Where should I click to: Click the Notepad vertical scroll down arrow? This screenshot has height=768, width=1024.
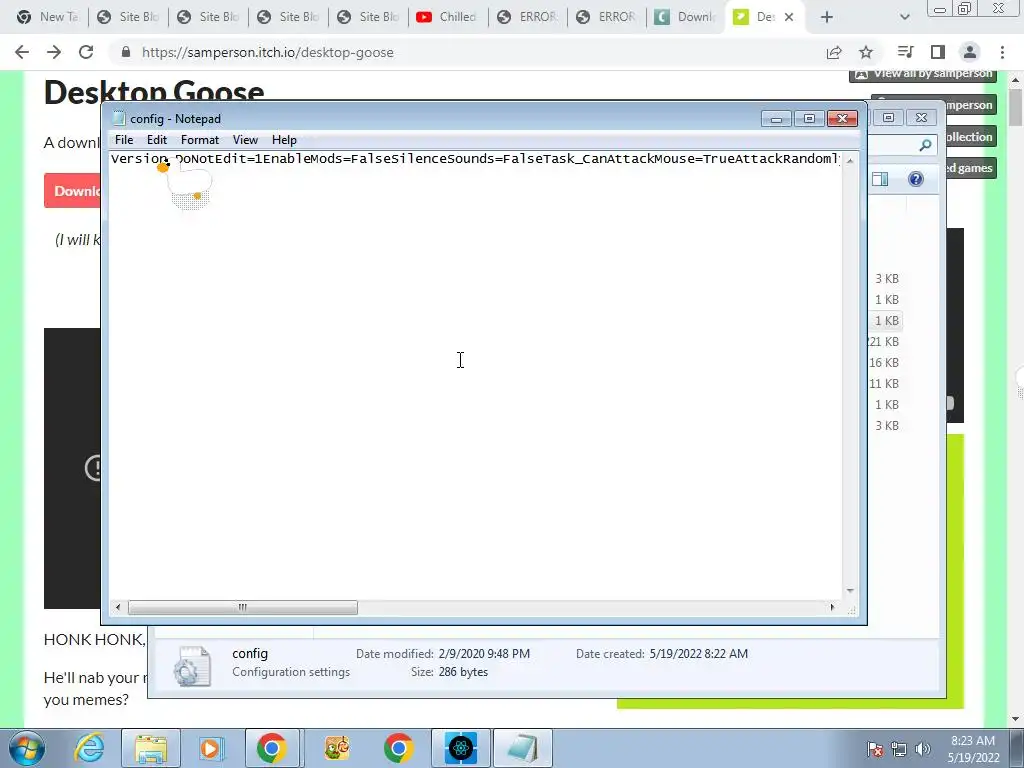pos(850,591)
